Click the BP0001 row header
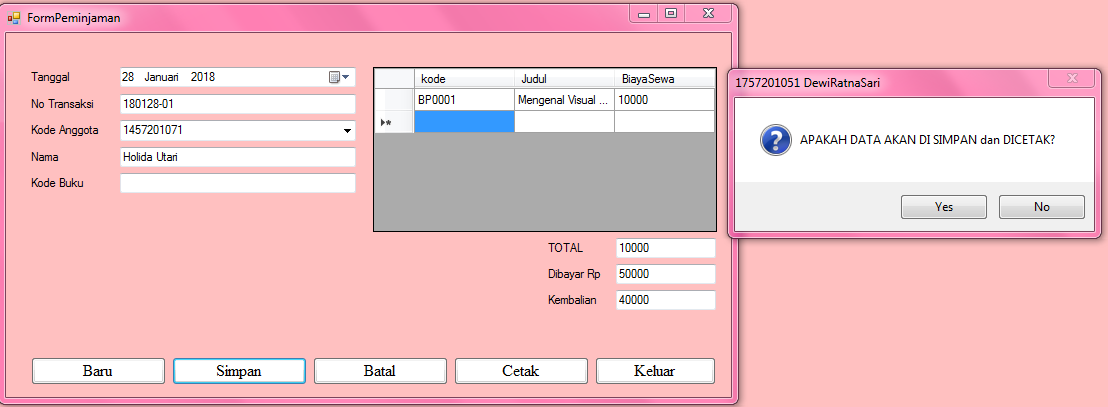Viewport: 1108px width, 407px height. (394, 100)
